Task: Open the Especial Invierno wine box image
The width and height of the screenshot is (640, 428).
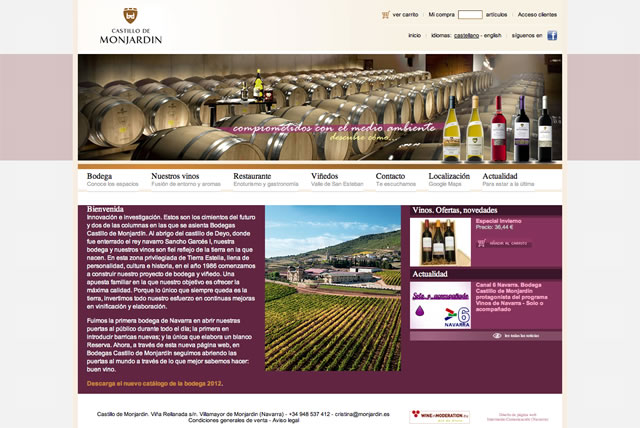Action: pyautogui.click(x=440, y=242)
